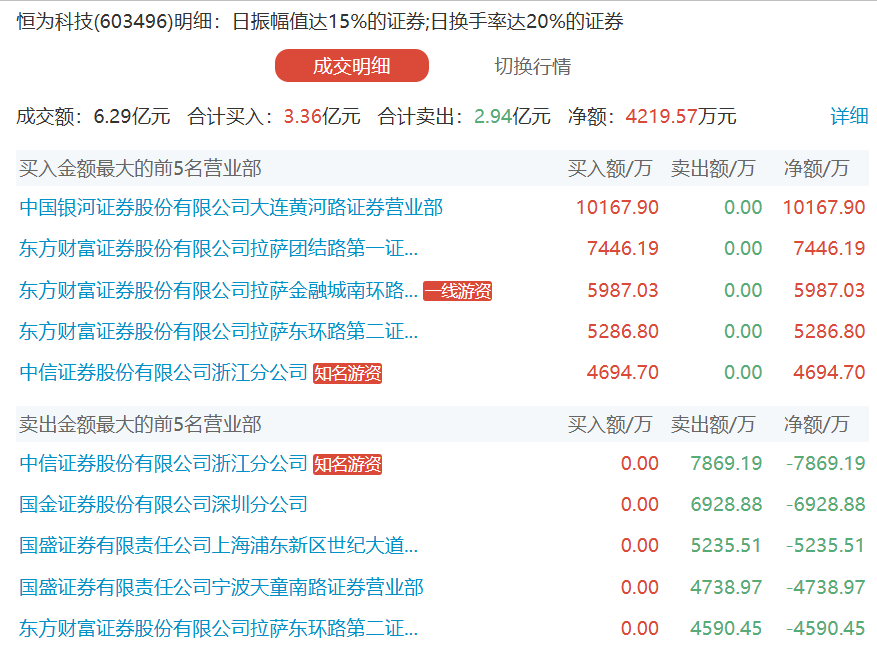Click 净额/万 column header in the sell table

[817, 424]
